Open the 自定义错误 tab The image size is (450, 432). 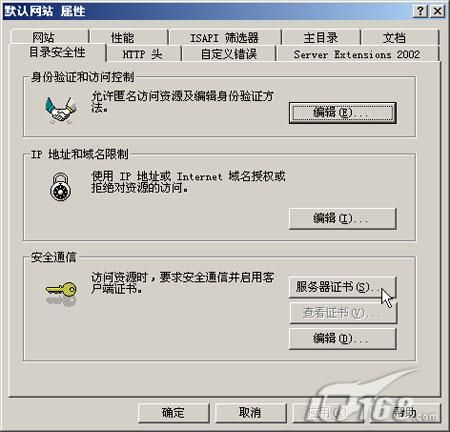pos(229,54)
